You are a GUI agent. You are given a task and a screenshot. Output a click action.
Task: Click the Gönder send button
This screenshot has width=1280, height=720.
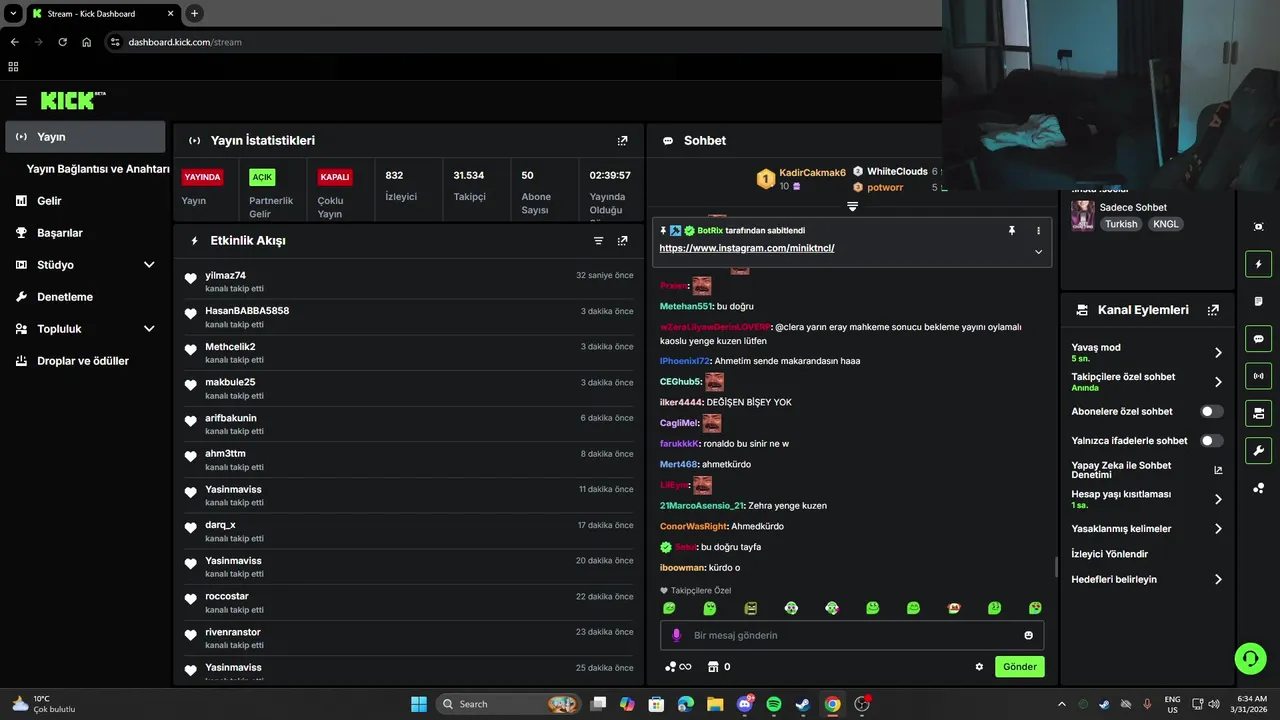pyautogui.click(x=1020, y=667)
